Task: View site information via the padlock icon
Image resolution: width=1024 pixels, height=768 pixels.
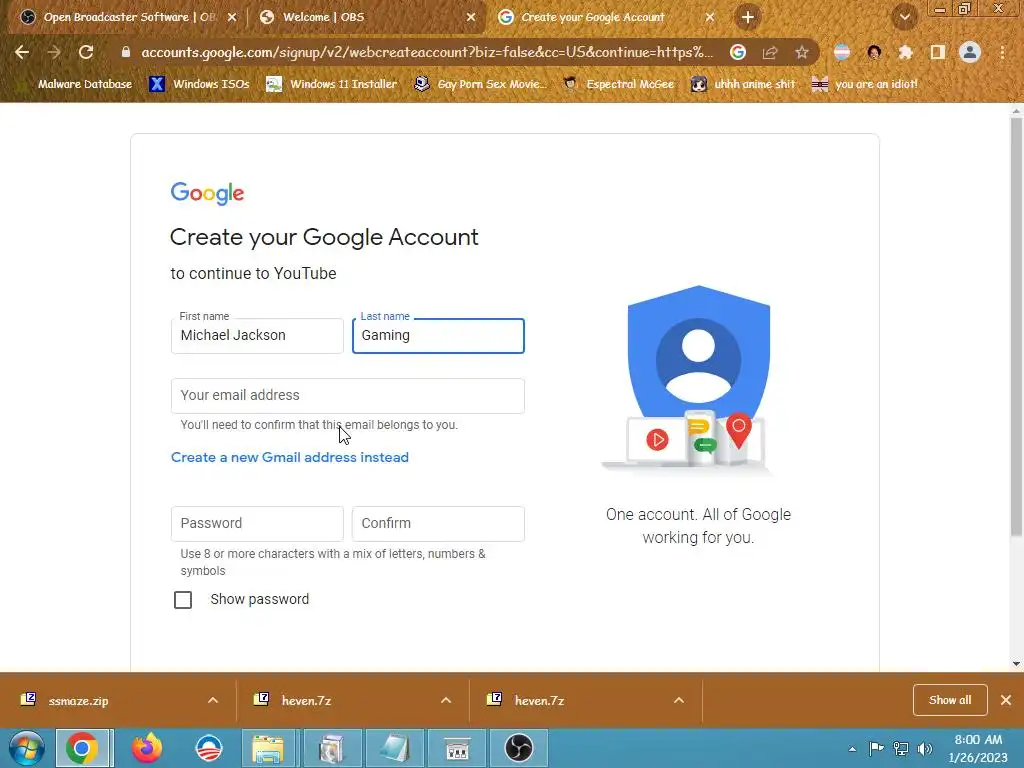Action: pos(126,52)
